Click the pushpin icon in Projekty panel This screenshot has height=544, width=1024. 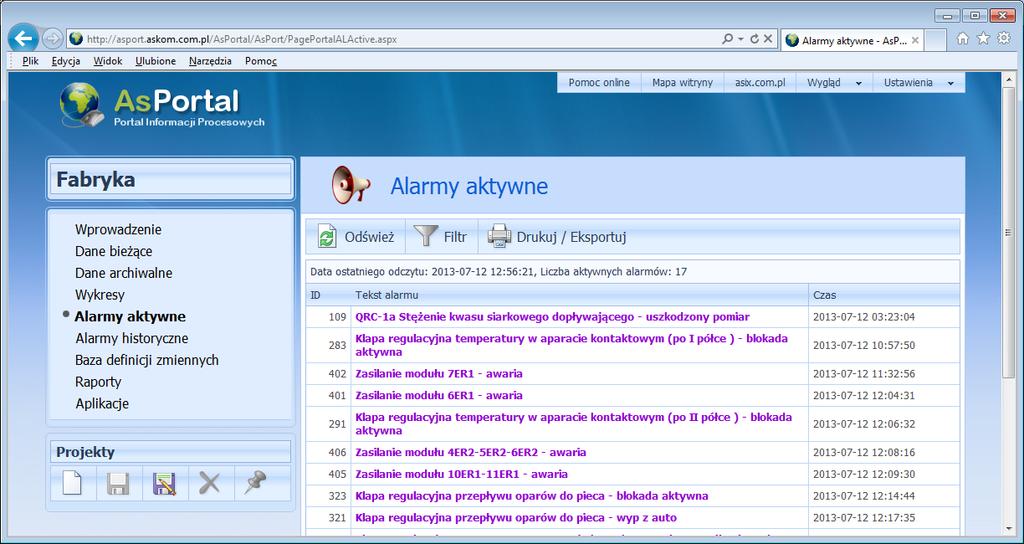tap(255, 483)
